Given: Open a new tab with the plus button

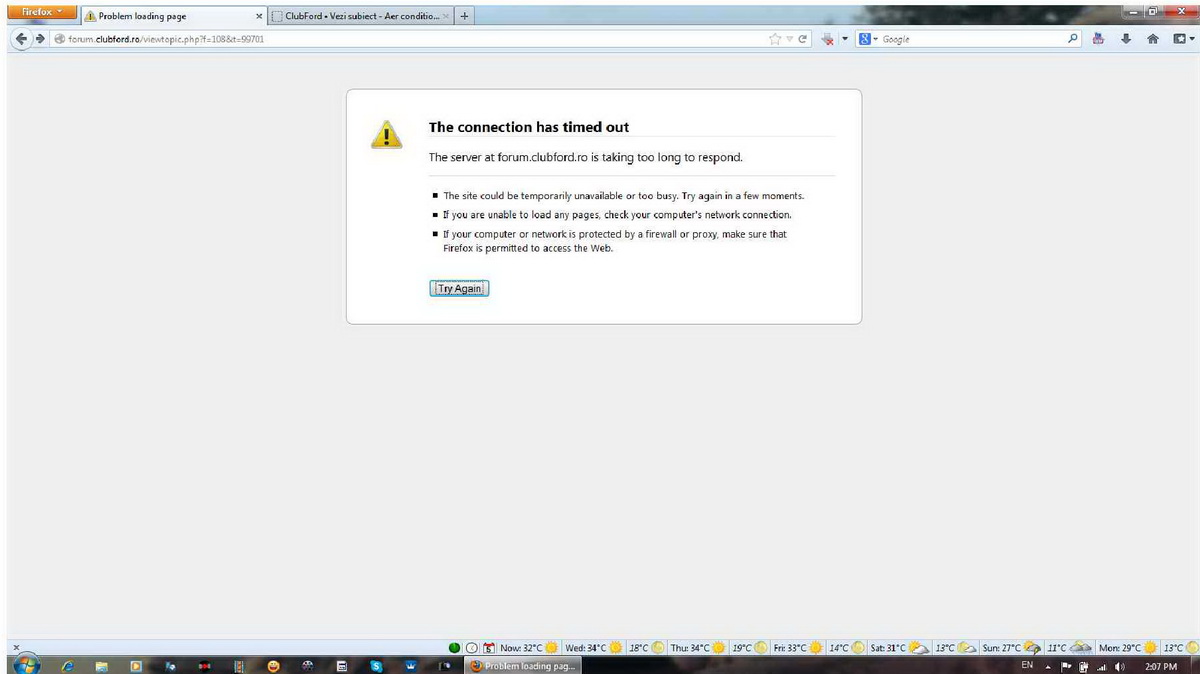Looking at the screenshot, I should click(x=465, y=16).
